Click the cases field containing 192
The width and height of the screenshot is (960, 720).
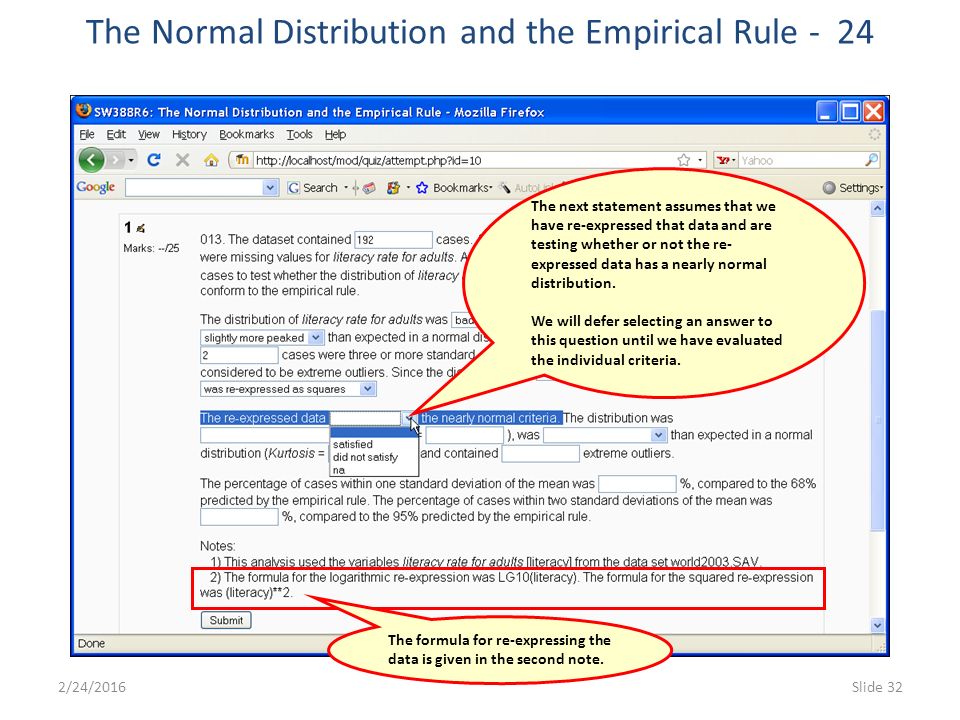pos(394,240)
